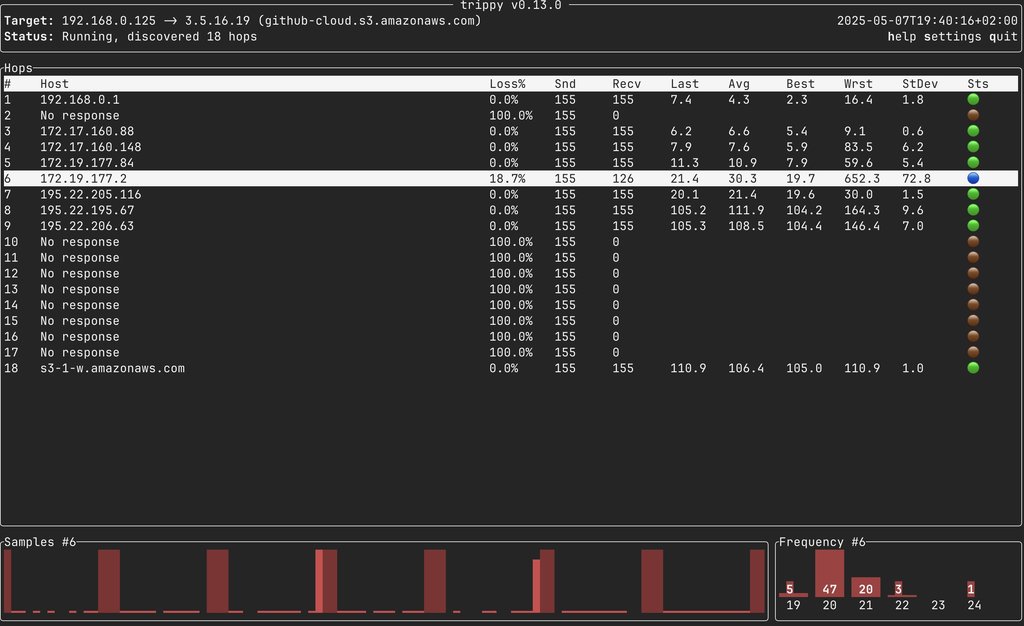
Task: Click the brown status dot for hop 10
Action: (973, 242)
